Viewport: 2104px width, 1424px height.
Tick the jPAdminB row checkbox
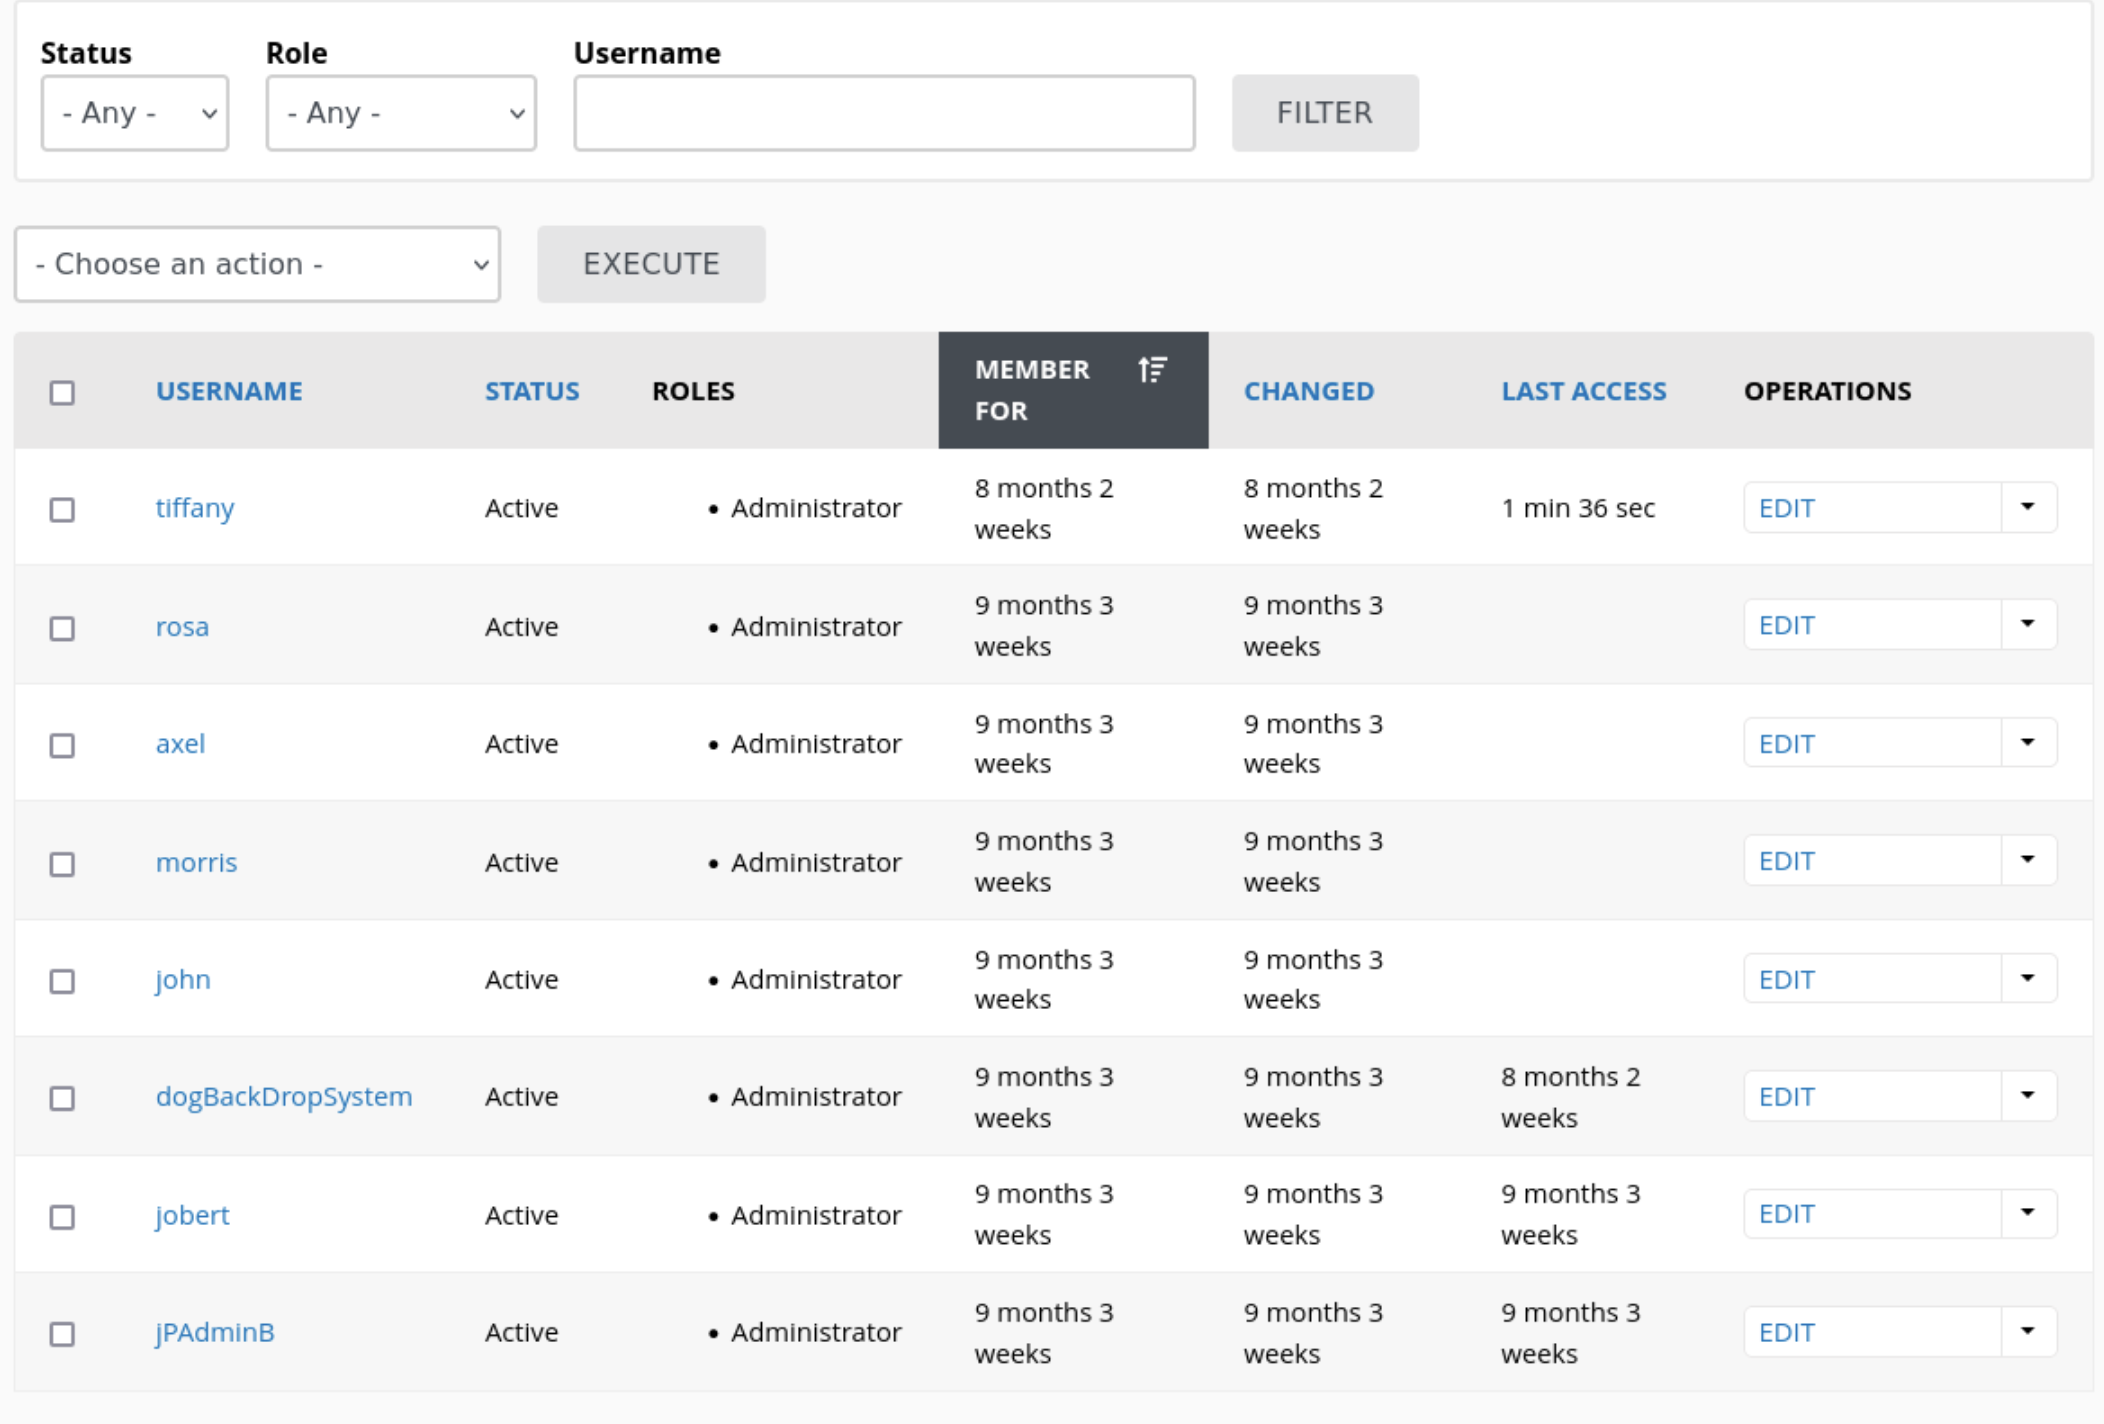point(62,1333)
